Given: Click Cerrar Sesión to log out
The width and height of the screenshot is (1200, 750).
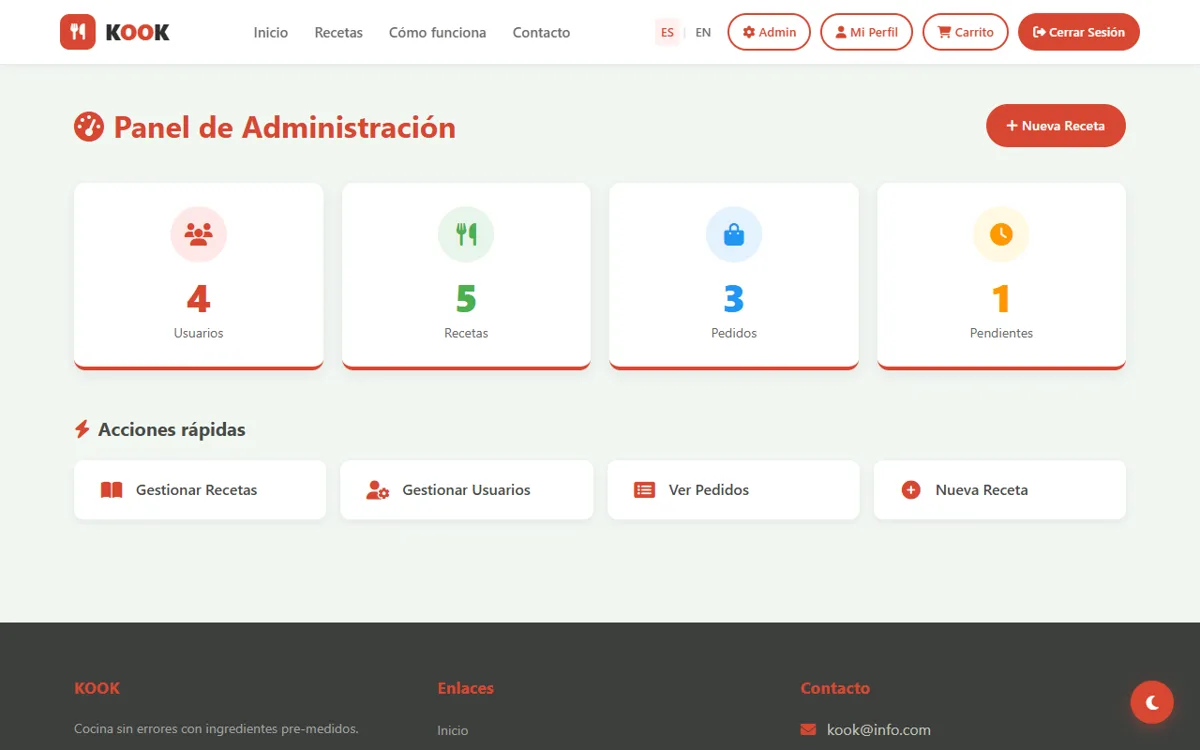Looking at the screenshot, I should point(1079,32).
